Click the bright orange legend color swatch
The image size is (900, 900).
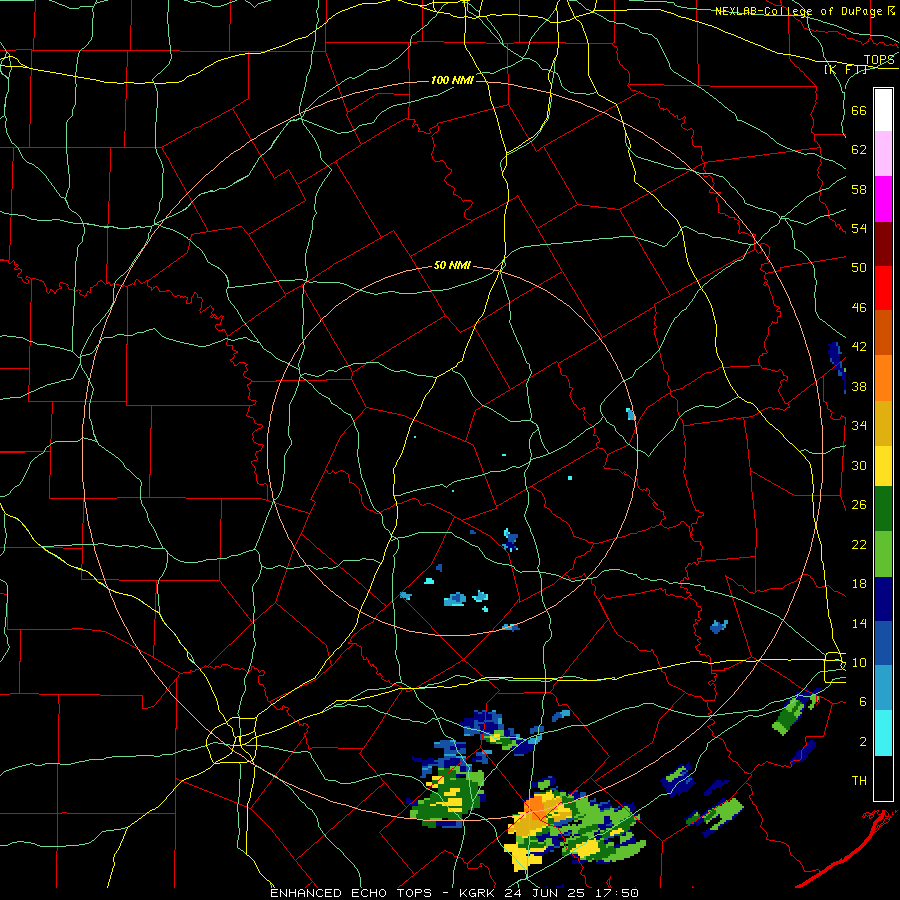click(x=883, y=378)
